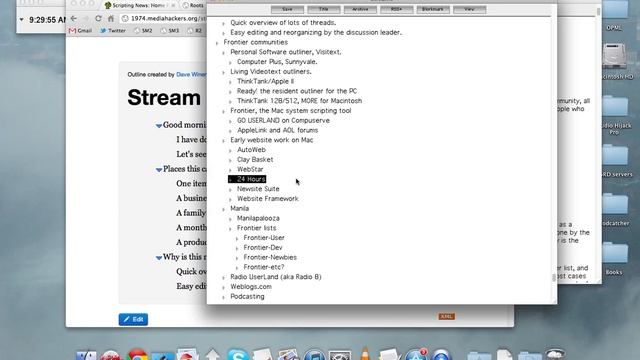This screenshot has height=360, width=640.
Task: Click the Archive toolbar button
Action: (x=360, y=9)
